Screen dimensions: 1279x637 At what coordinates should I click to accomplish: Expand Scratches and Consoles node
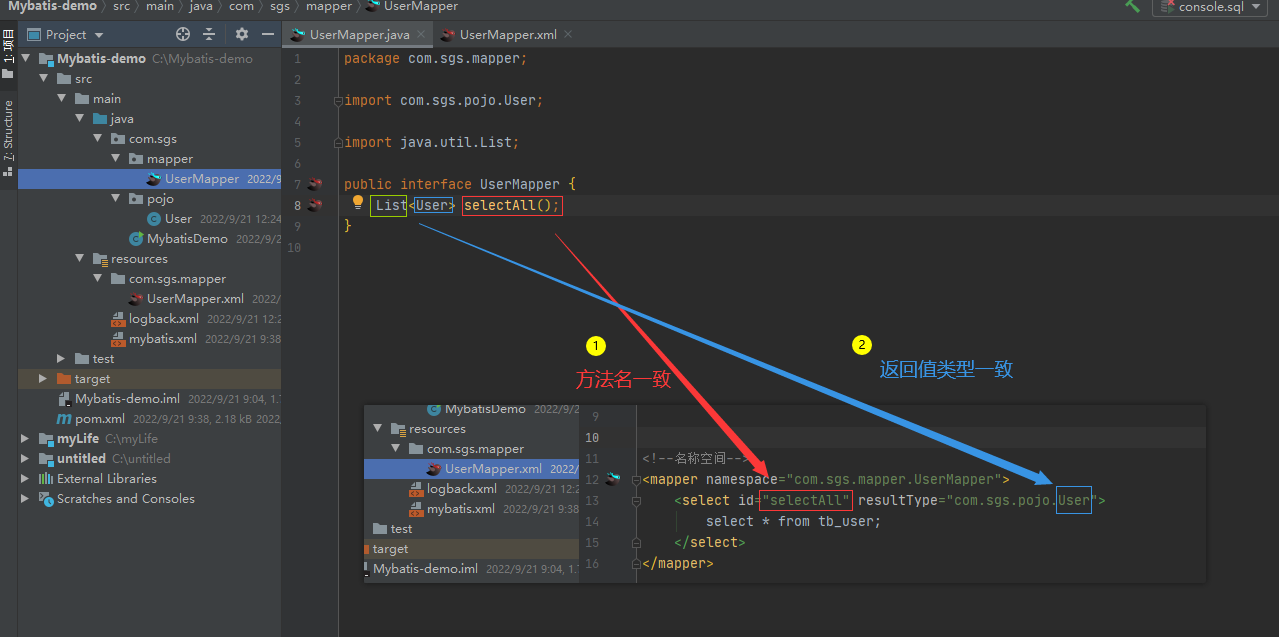25,498
